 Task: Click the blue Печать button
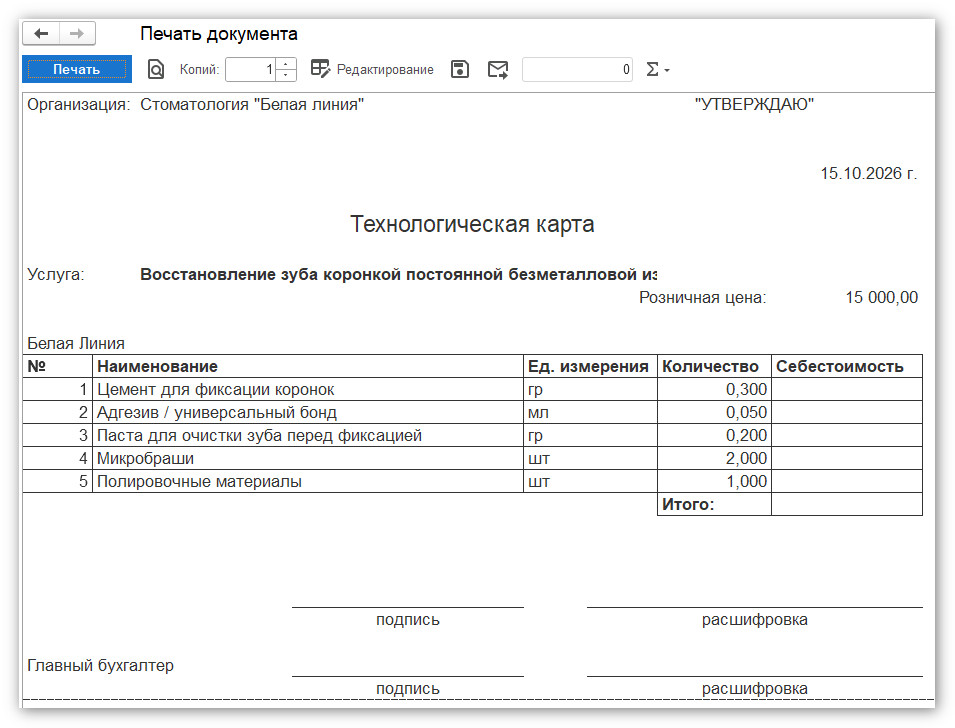click(77, 69)
